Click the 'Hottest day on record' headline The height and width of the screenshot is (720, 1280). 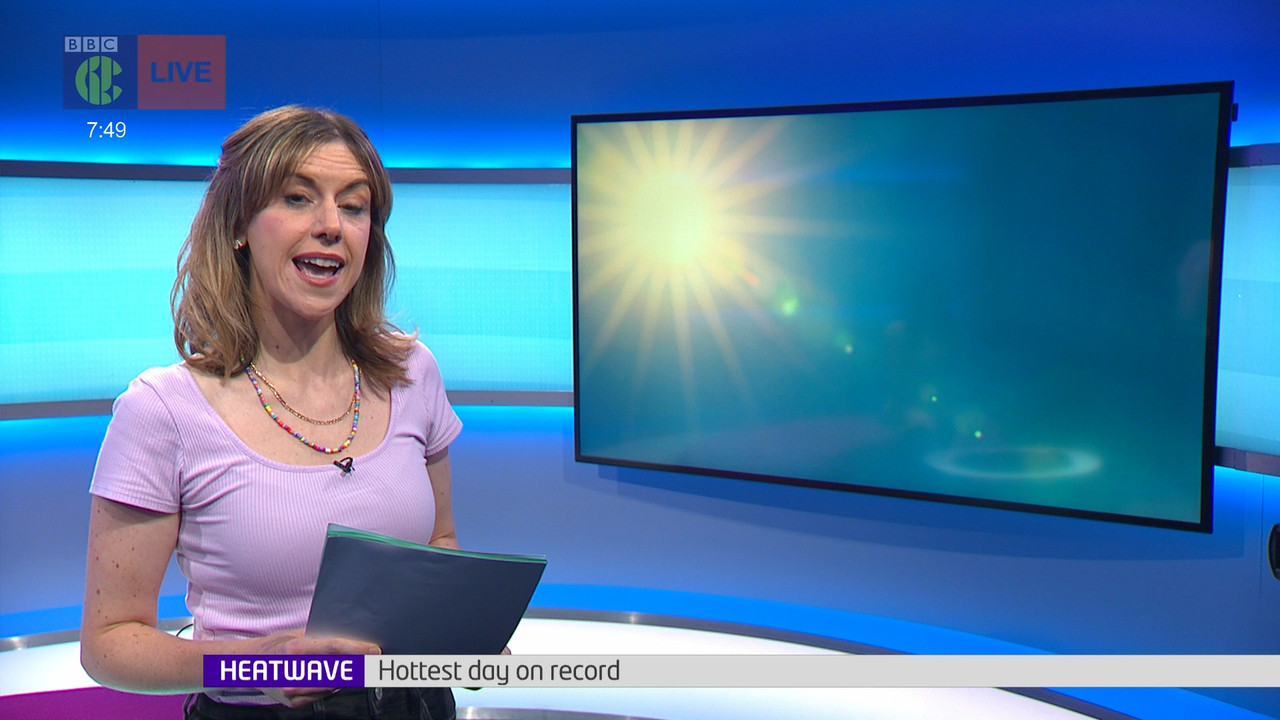click(499, 671)
